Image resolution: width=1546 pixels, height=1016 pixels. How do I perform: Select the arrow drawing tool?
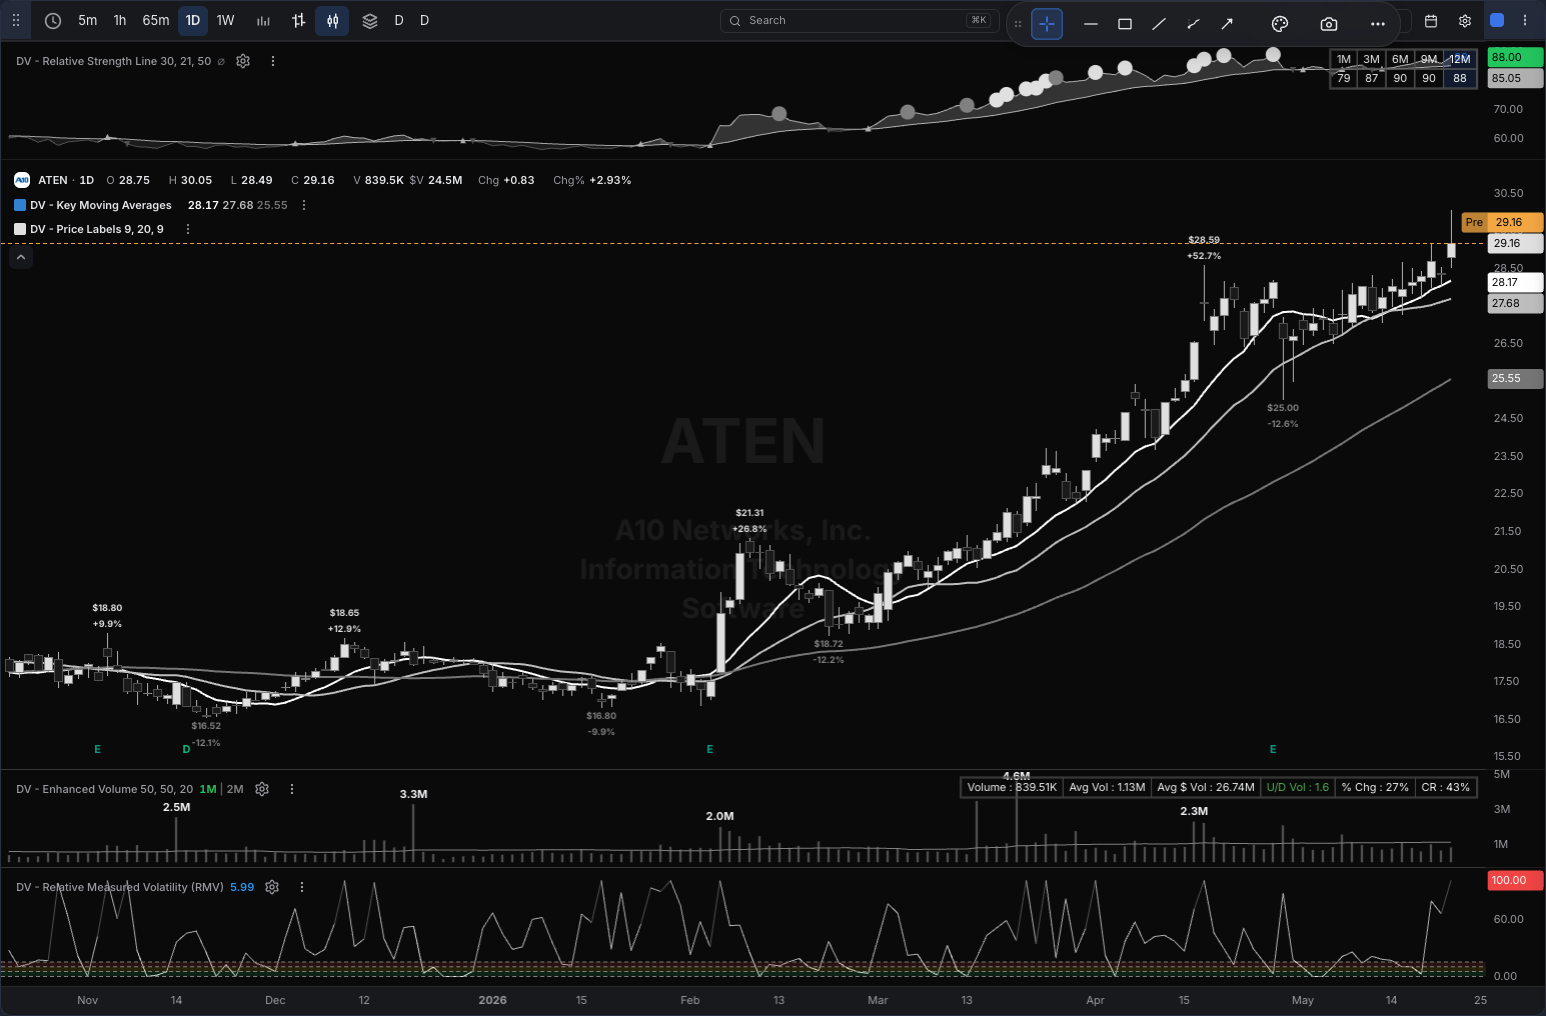[1227, 23]
